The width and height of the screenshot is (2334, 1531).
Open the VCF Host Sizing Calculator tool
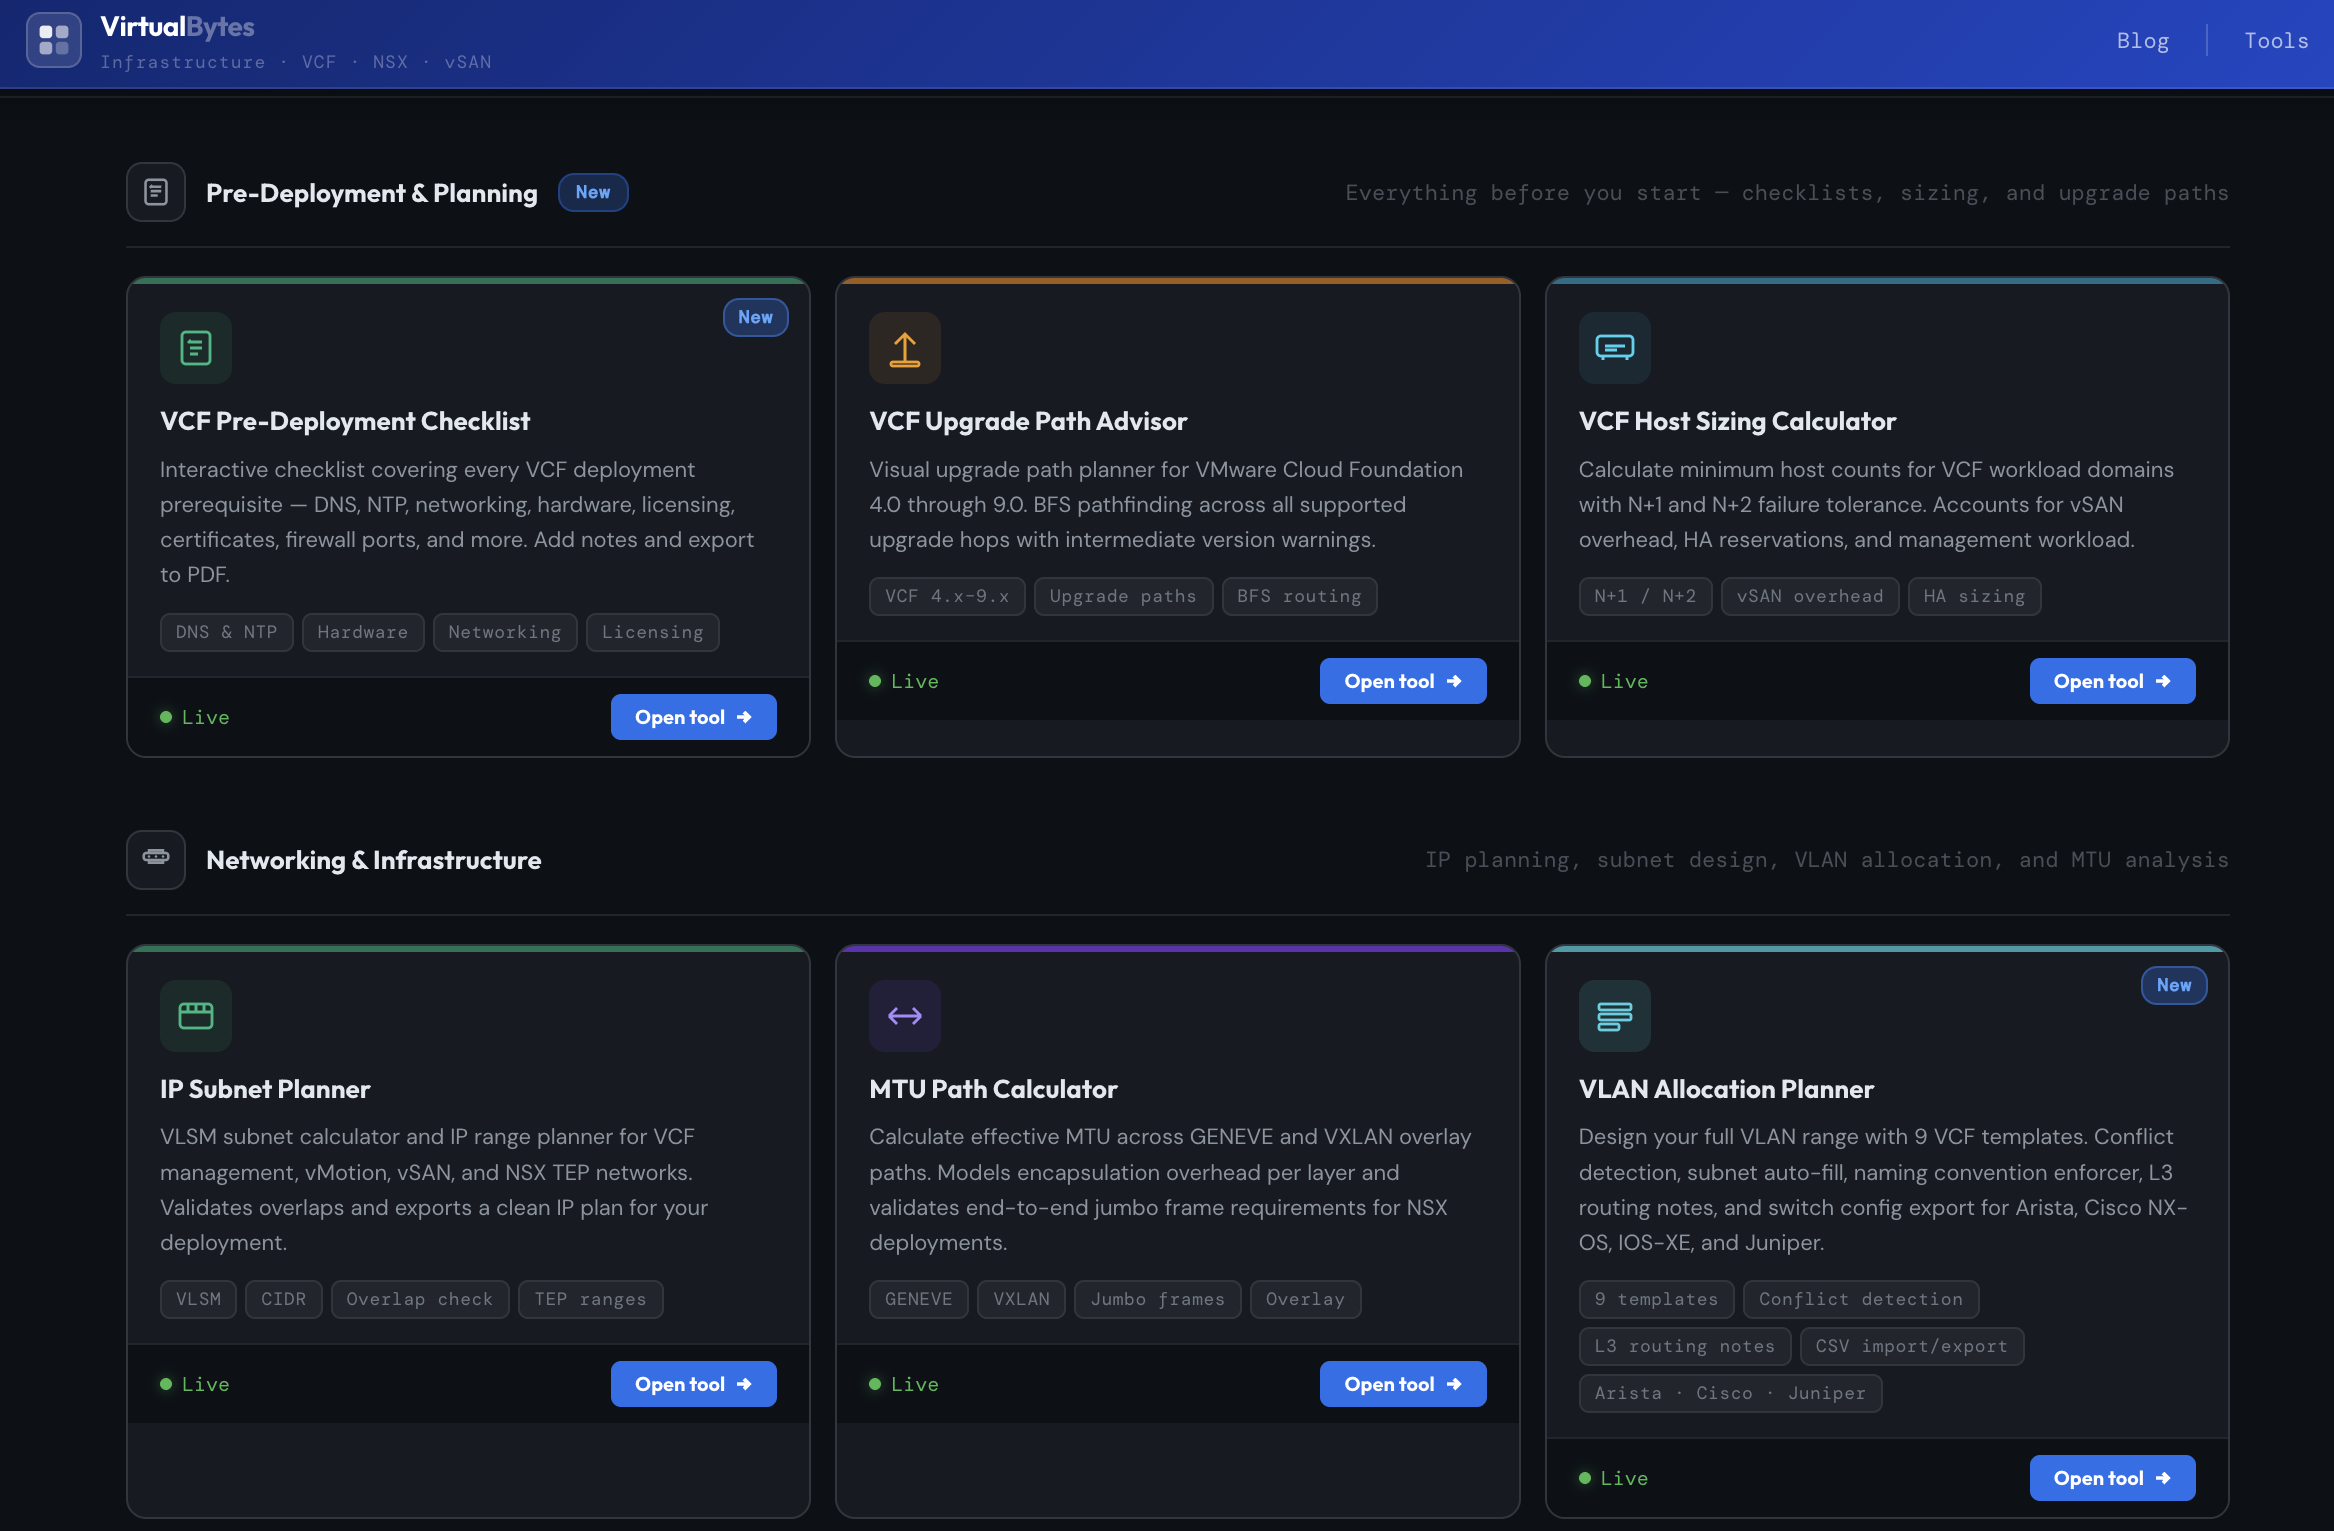pyautogui.click(x=2111, y=681)
